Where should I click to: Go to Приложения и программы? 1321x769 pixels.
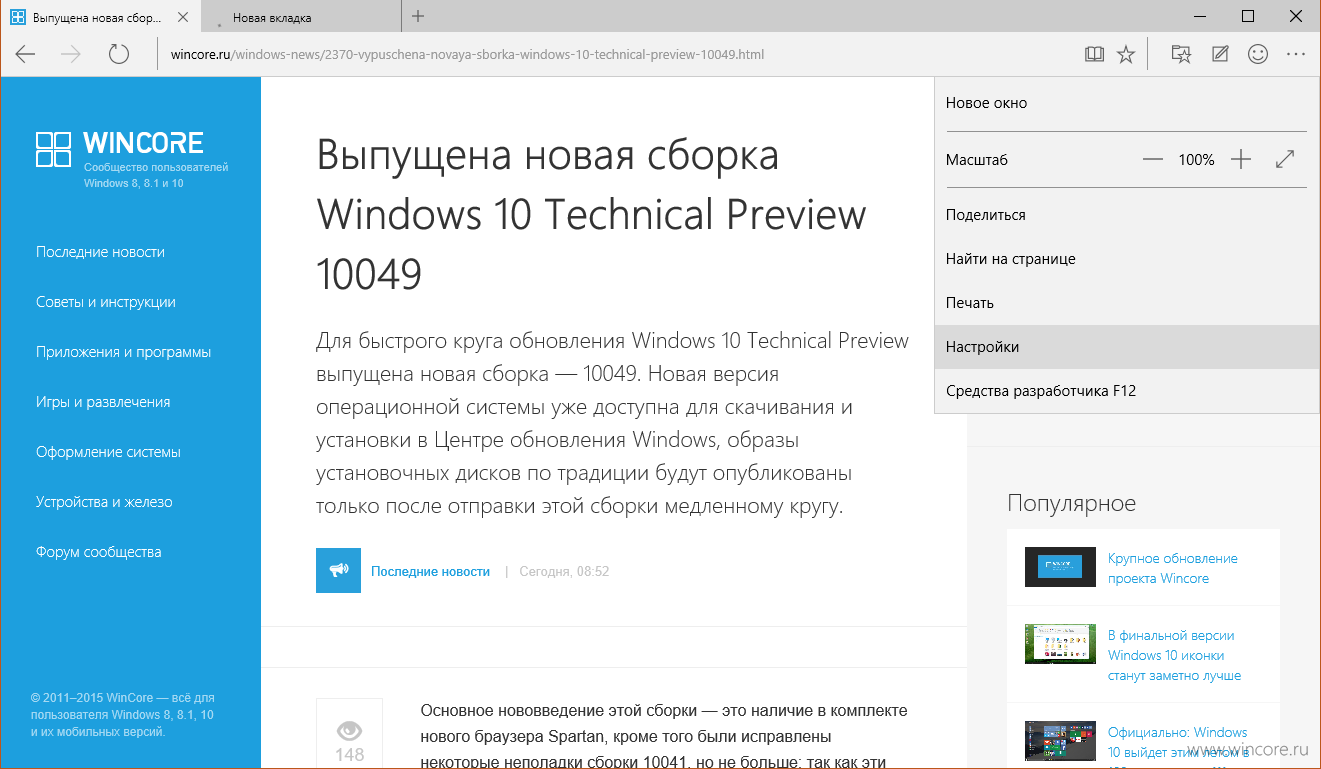pos(123,352)
